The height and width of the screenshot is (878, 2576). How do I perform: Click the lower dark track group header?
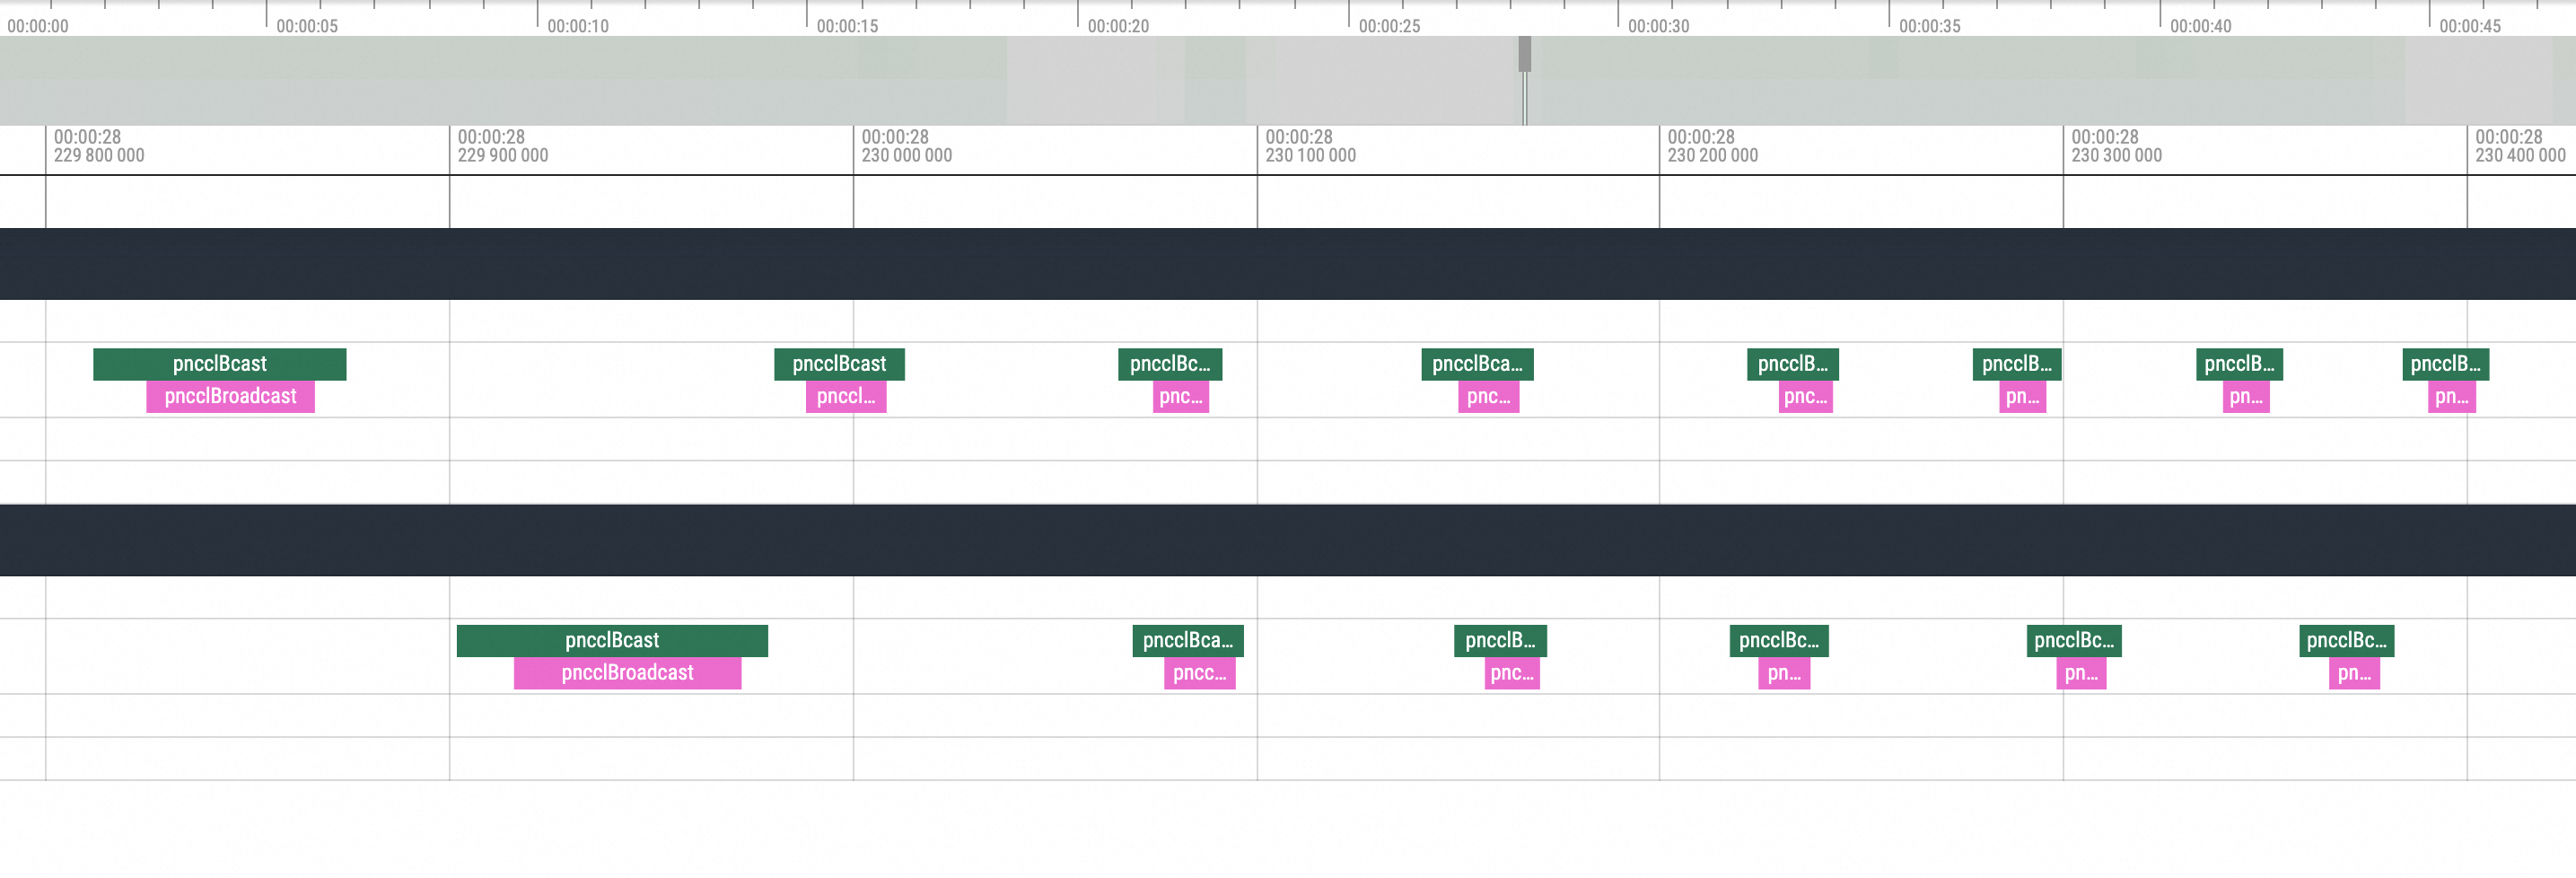click(x=1288, y=540)
